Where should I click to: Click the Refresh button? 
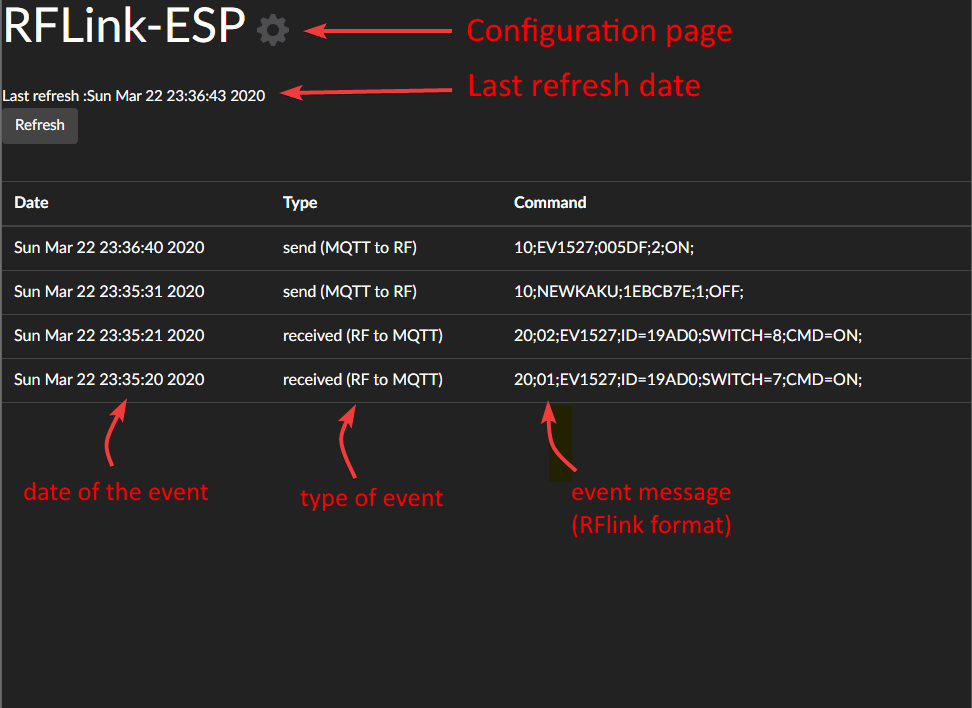tap(40, 125)
